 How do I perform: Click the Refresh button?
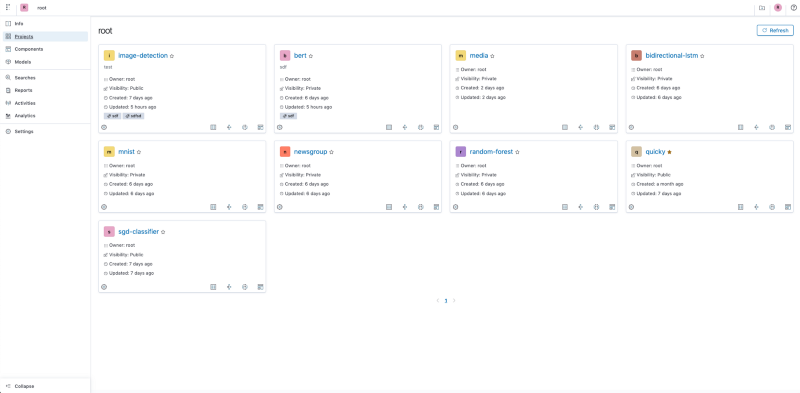tap(775, 31)
